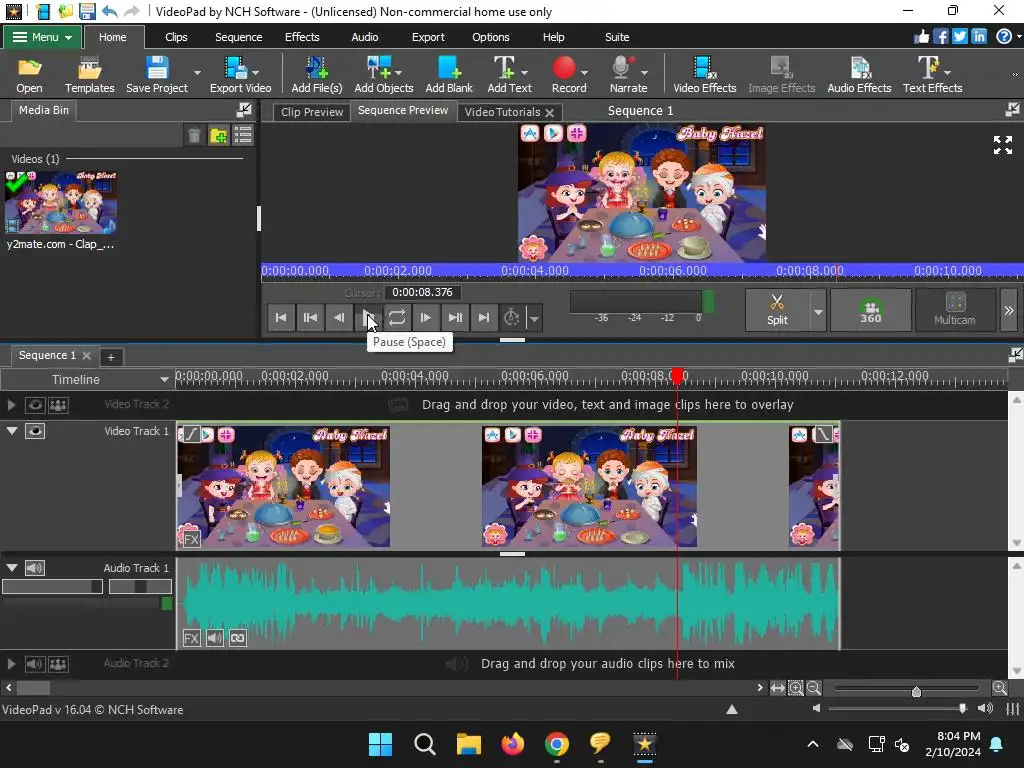Open the green Menu dropdown
1024x768 pixels.
(42, 37)
